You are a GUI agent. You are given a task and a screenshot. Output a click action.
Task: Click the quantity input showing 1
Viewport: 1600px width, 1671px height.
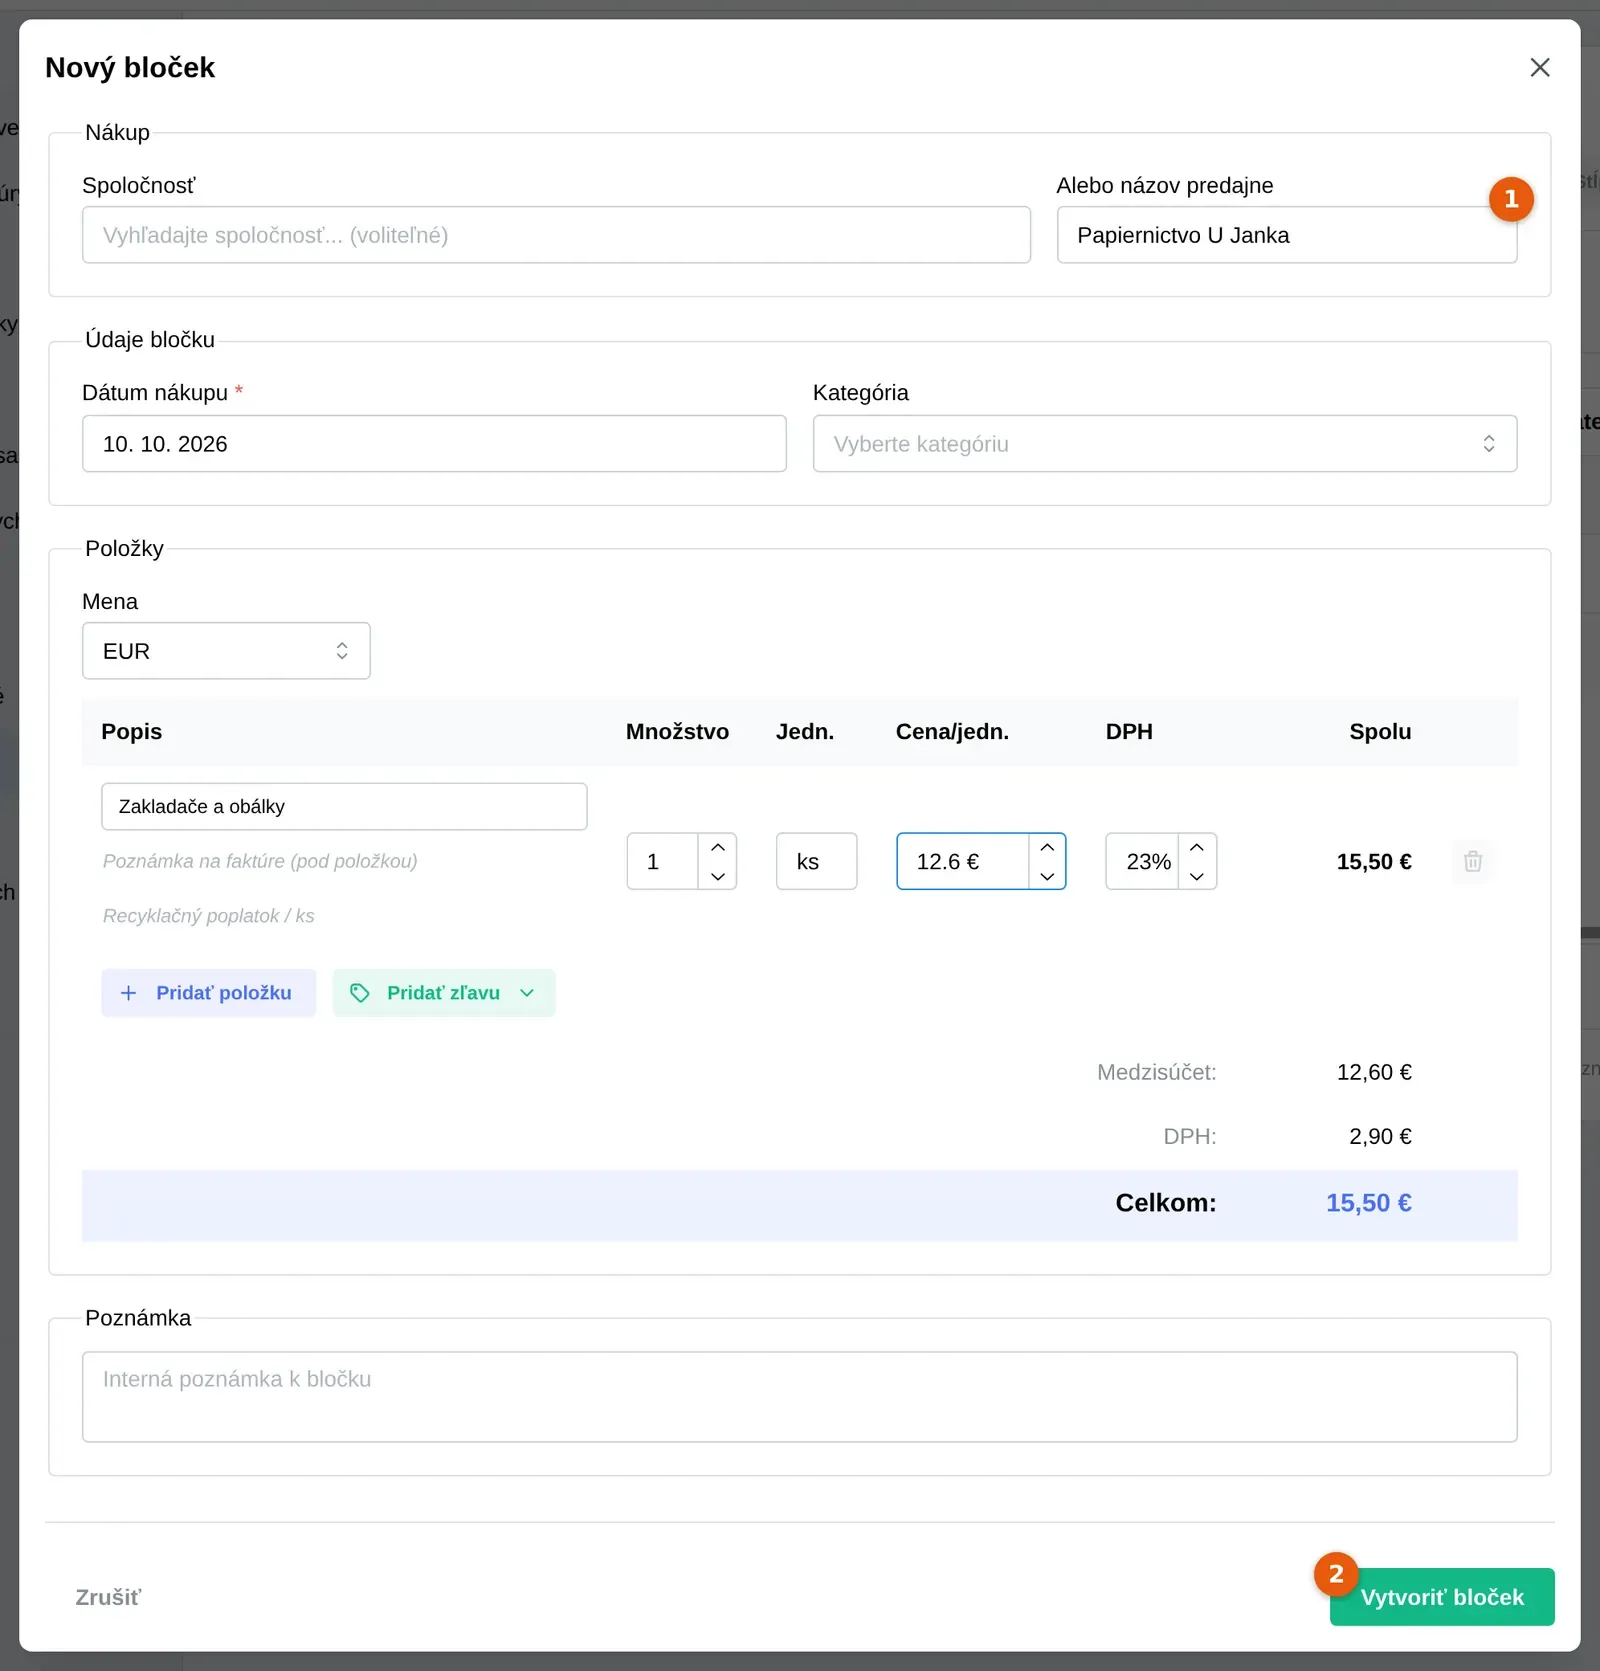(662, 861)
